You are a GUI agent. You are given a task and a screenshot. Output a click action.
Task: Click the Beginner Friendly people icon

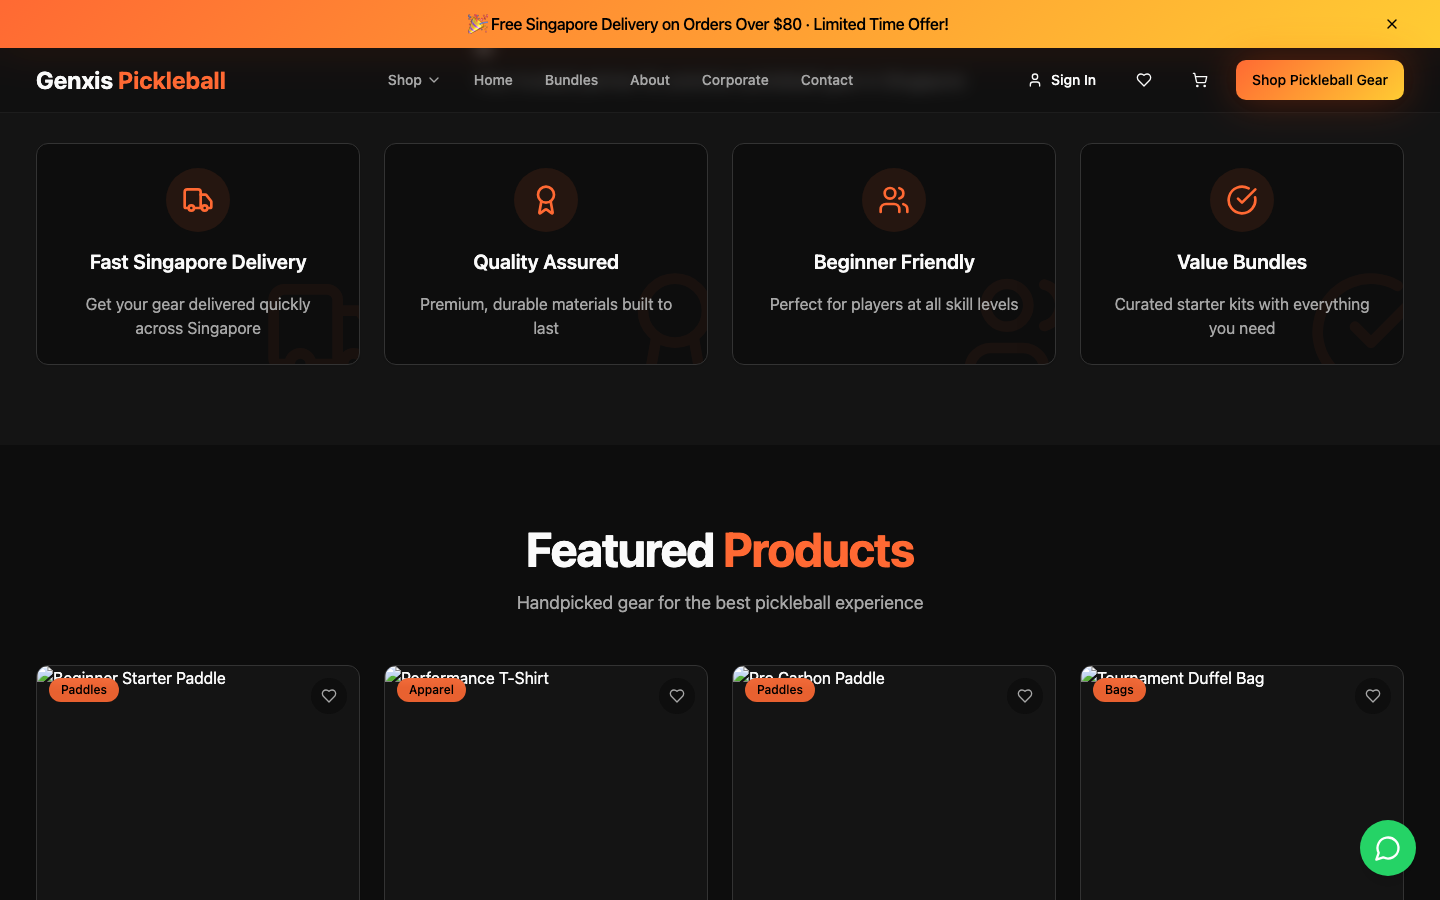click(x=894, y=200)
